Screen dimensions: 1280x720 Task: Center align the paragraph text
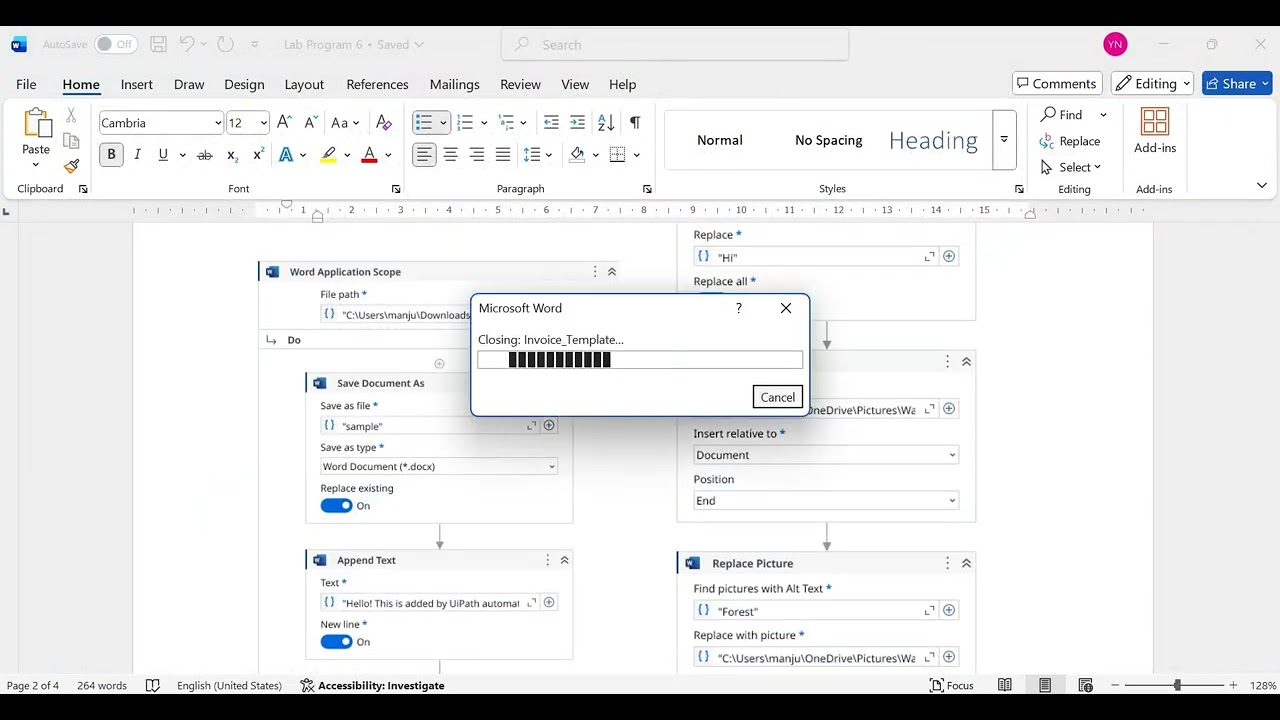450,154
